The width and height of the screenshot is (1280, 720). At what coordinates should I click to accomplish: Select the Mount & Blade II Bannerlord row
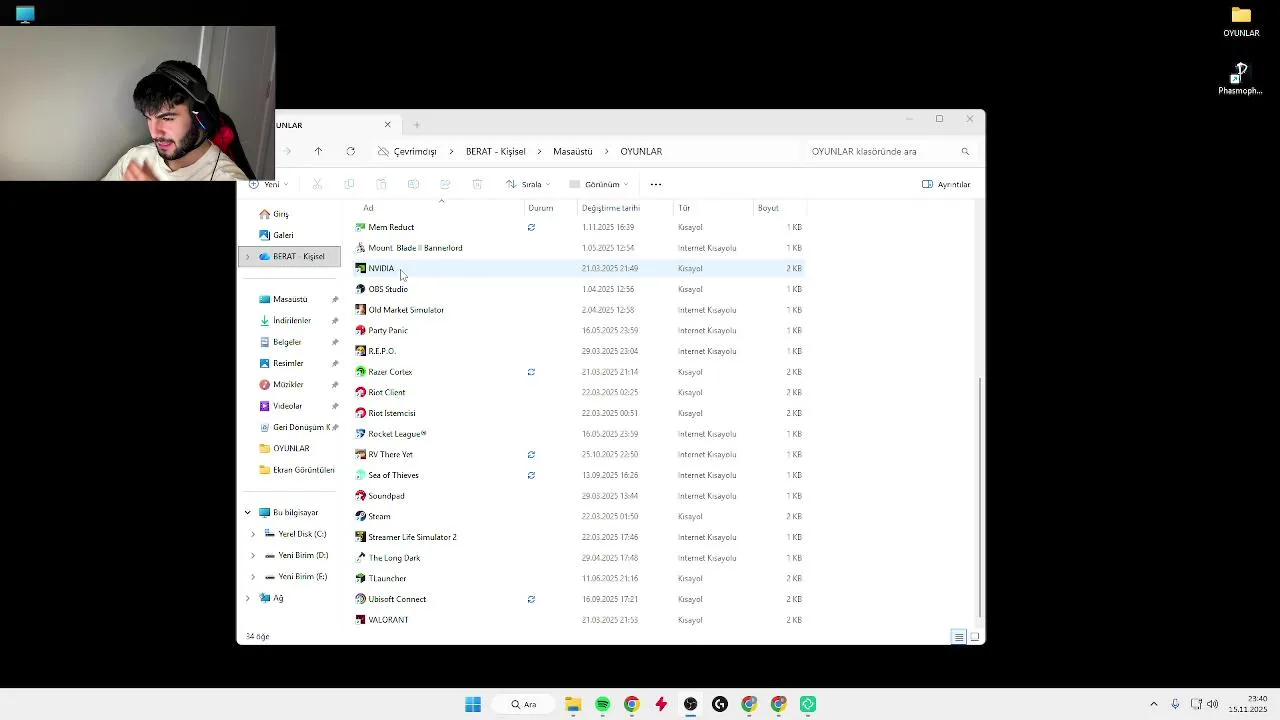coord(580,248)
